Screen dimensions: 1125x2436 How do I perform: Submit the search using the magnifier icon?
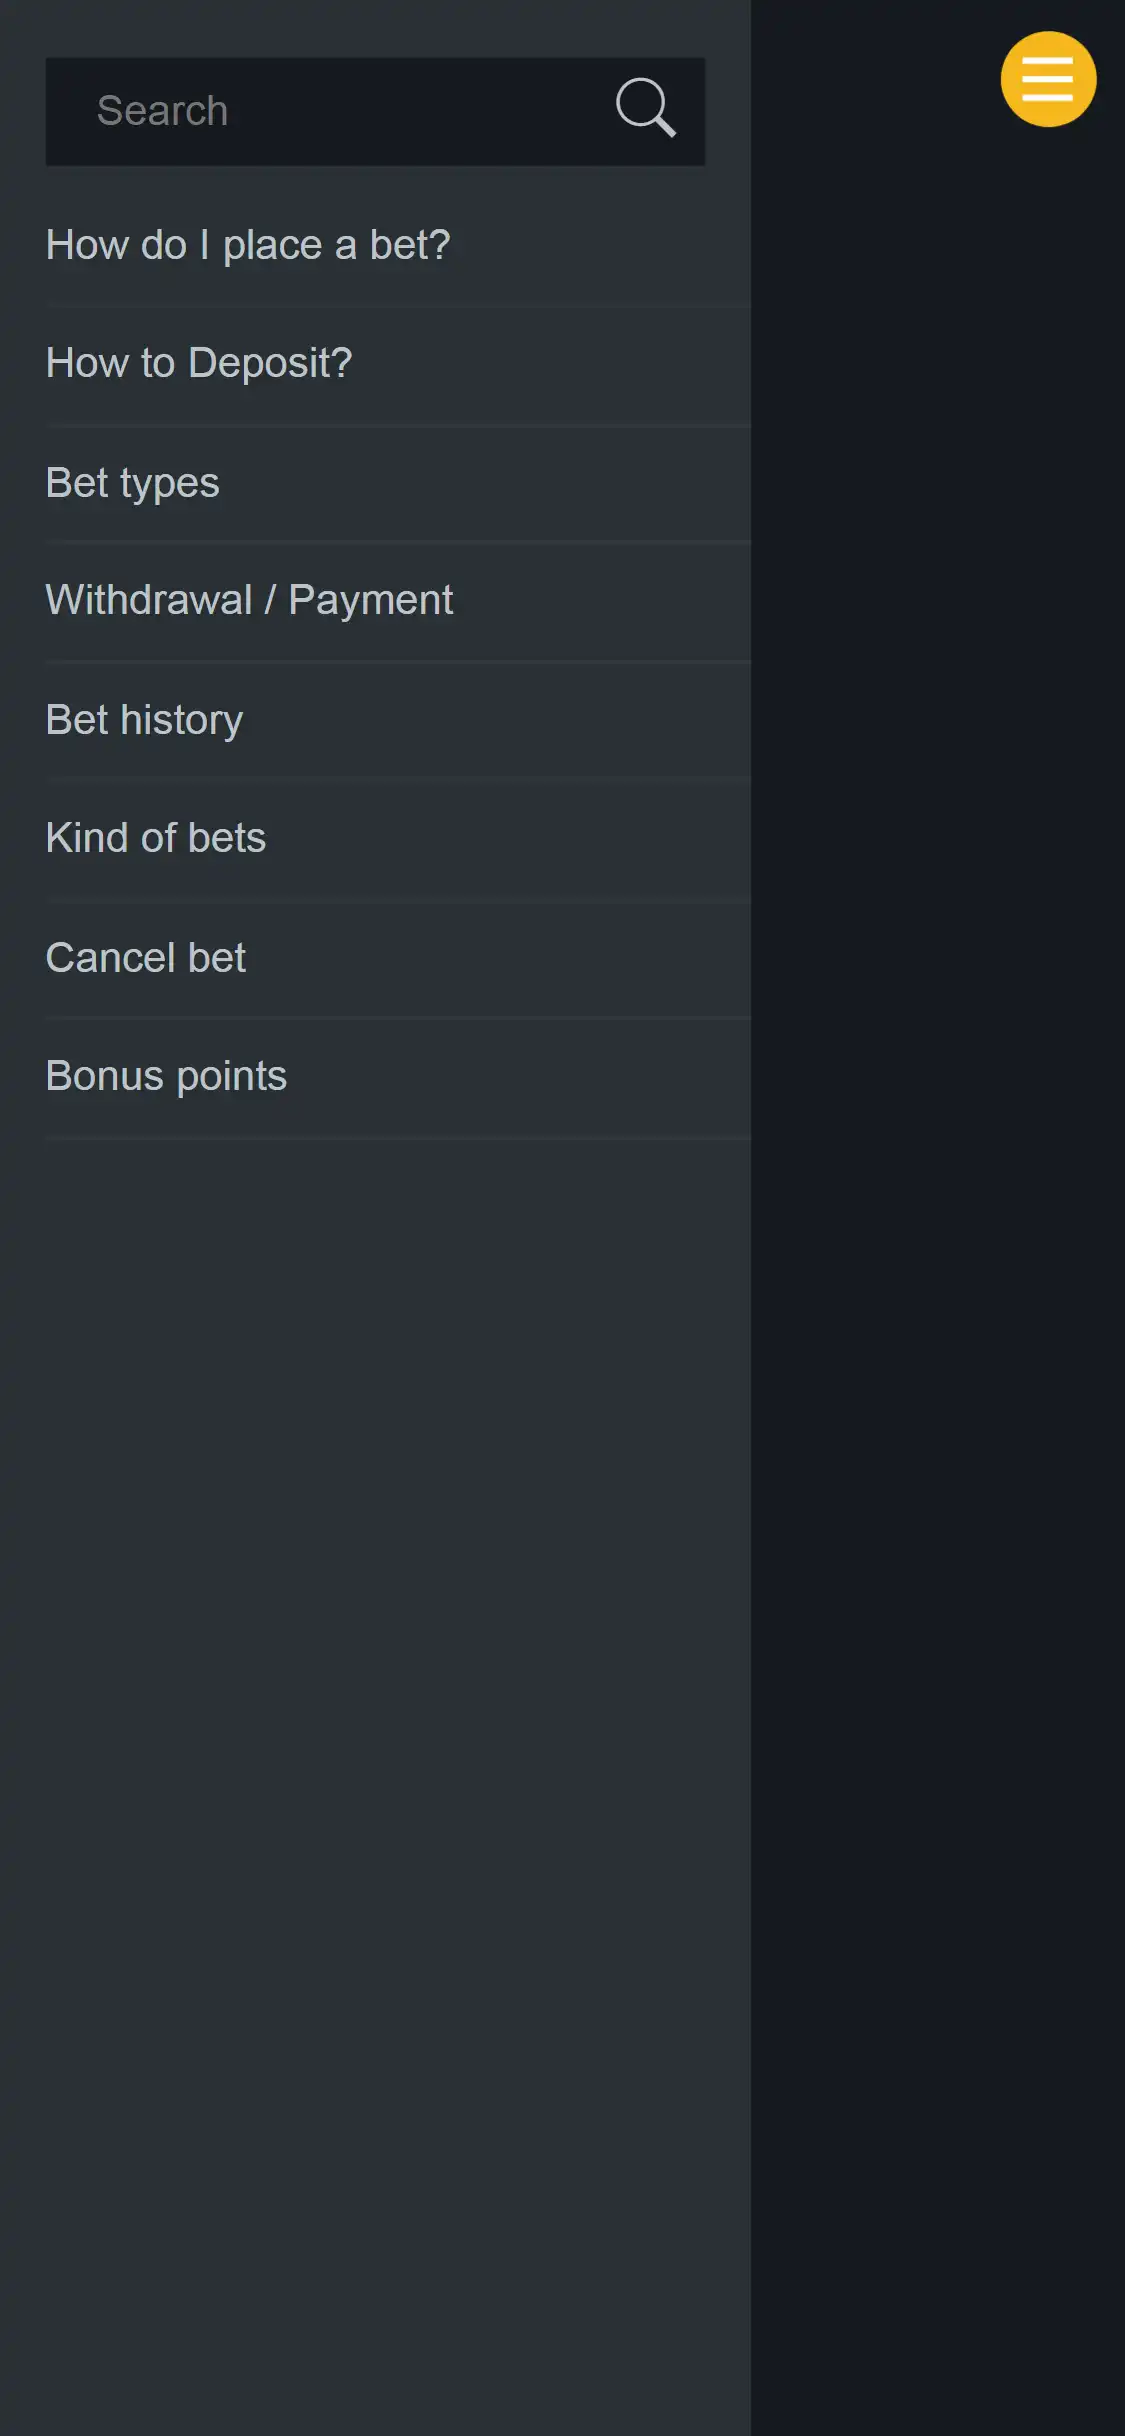[645, 108]
